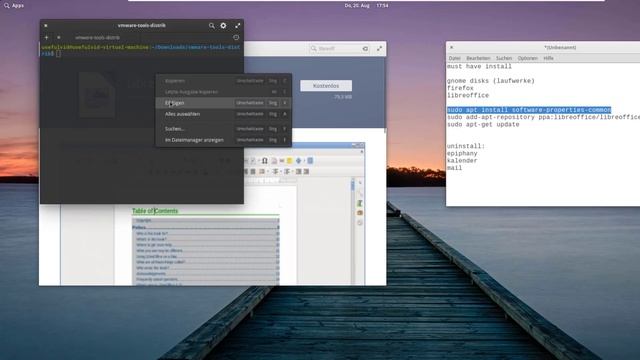Choose Kopieren in the context menu

click(223, 81)
